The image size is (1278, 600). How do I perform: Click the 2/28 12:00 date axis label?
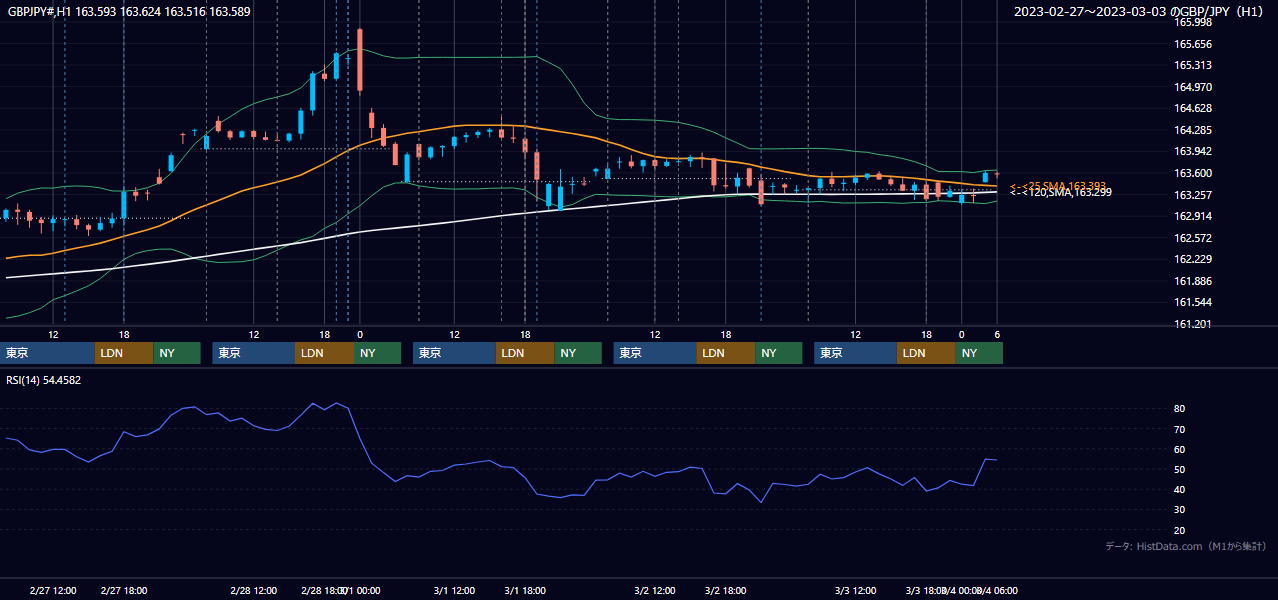[x=253, y=590]
